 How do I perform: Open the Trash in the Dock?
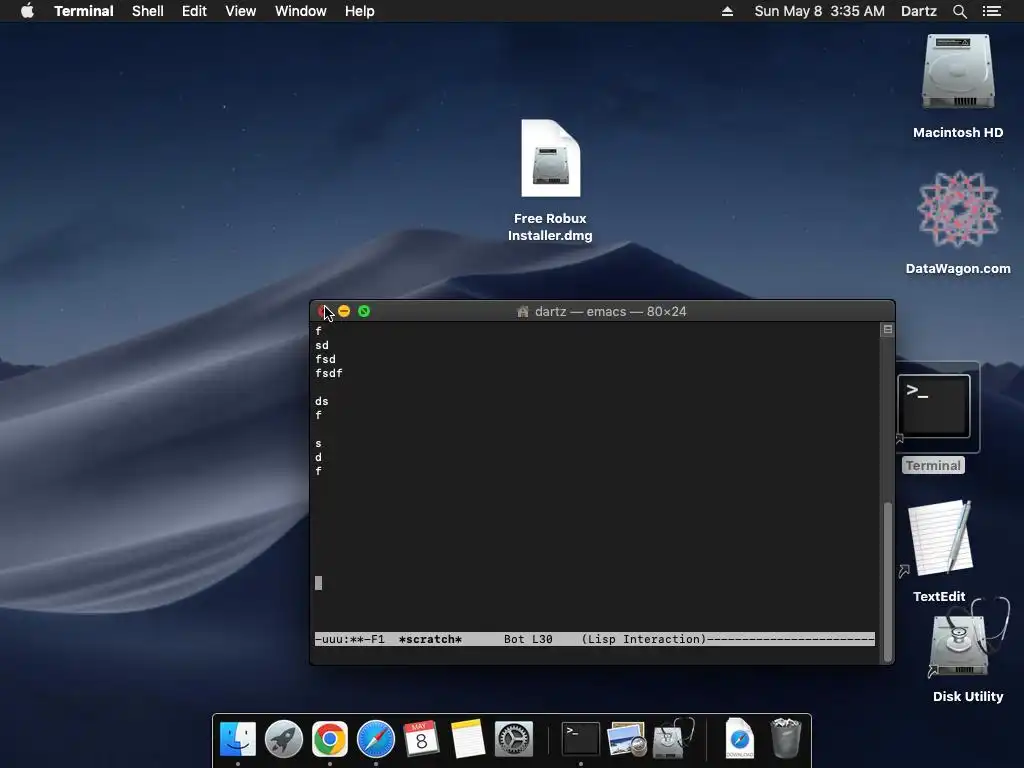point(786,739)
